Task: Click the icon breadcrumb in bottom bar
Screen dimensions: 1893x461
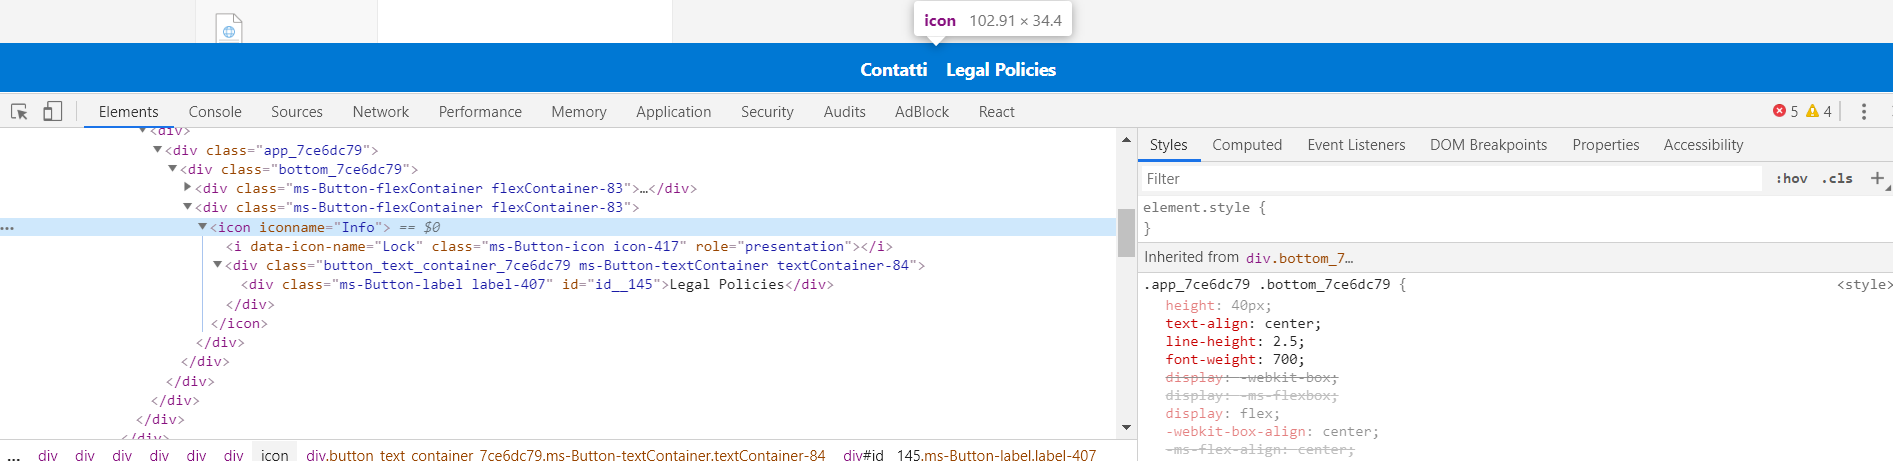Action: point(275,455)
